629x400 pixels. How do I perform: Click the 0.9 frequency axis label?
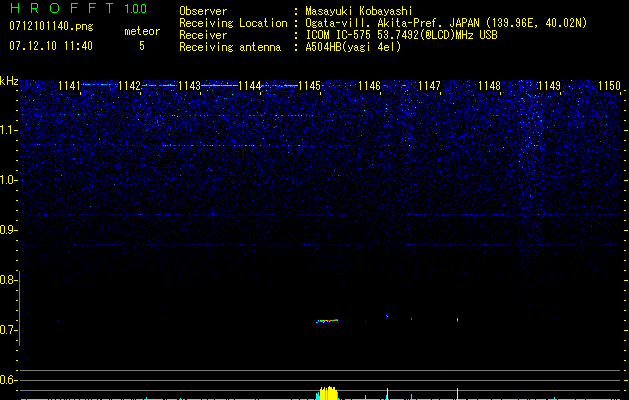(8, 230)
